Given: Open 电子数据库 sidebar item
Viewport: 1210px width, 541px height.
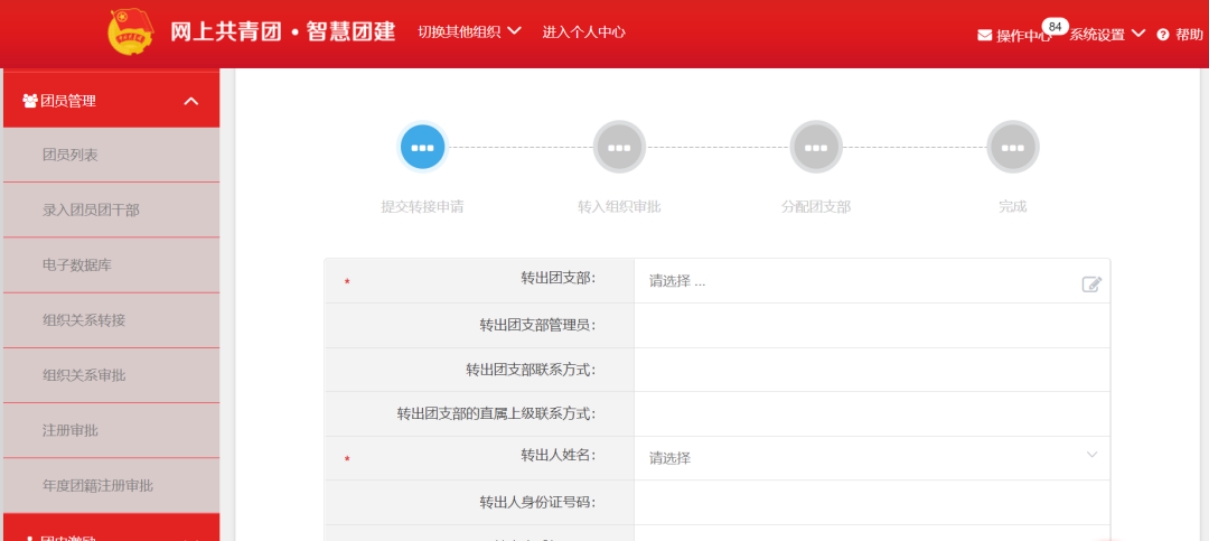Looking at the screenshot, I should click(77, 265).
